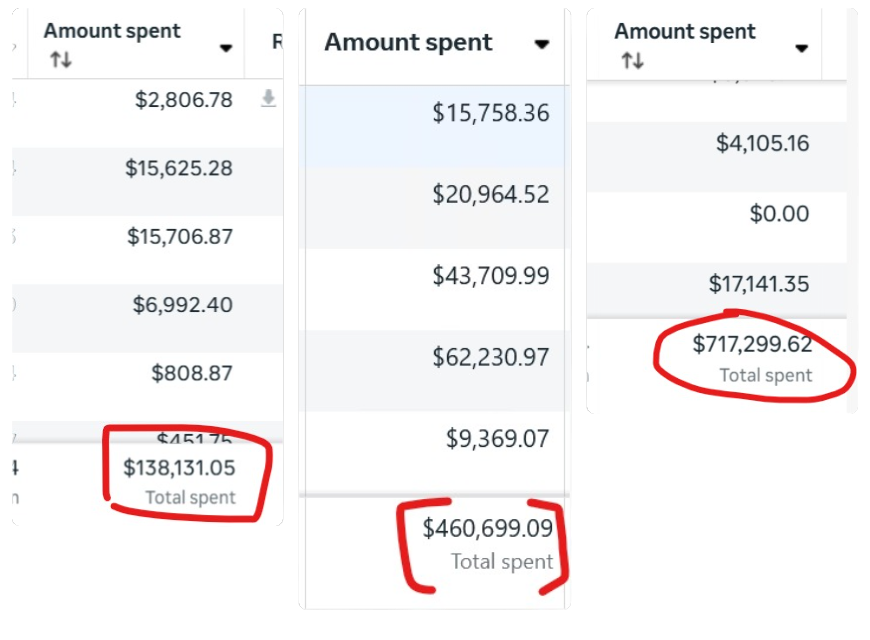Select the $15,625.28 amount cell
Viewport: 870px width, 640px height.
(179, 168)
